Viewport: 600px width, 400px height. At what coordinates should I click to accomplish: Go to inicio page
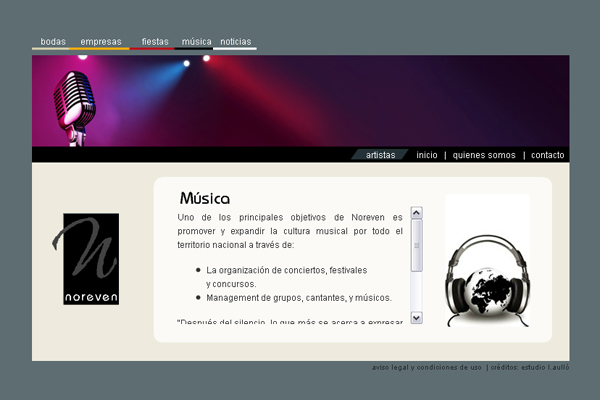point(427,155)
